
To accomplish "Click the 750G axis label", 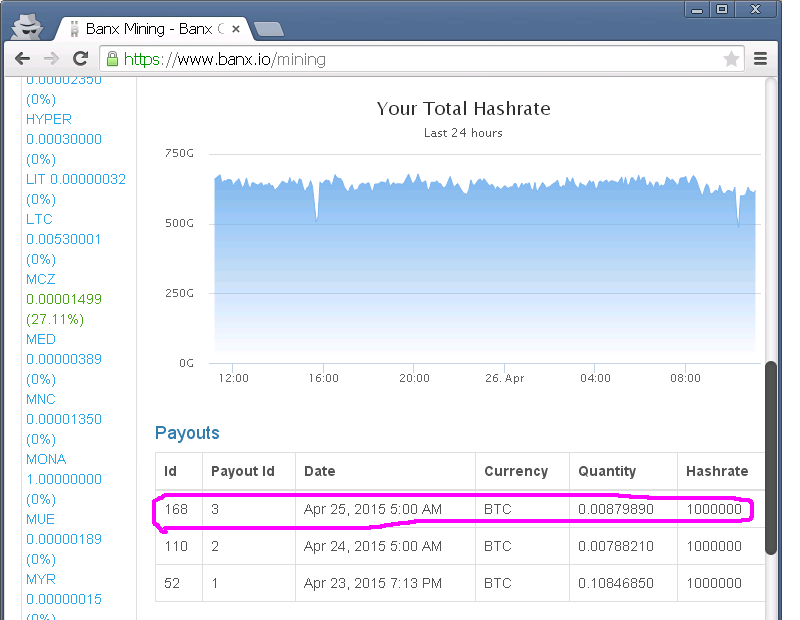I will pos(179,153).
